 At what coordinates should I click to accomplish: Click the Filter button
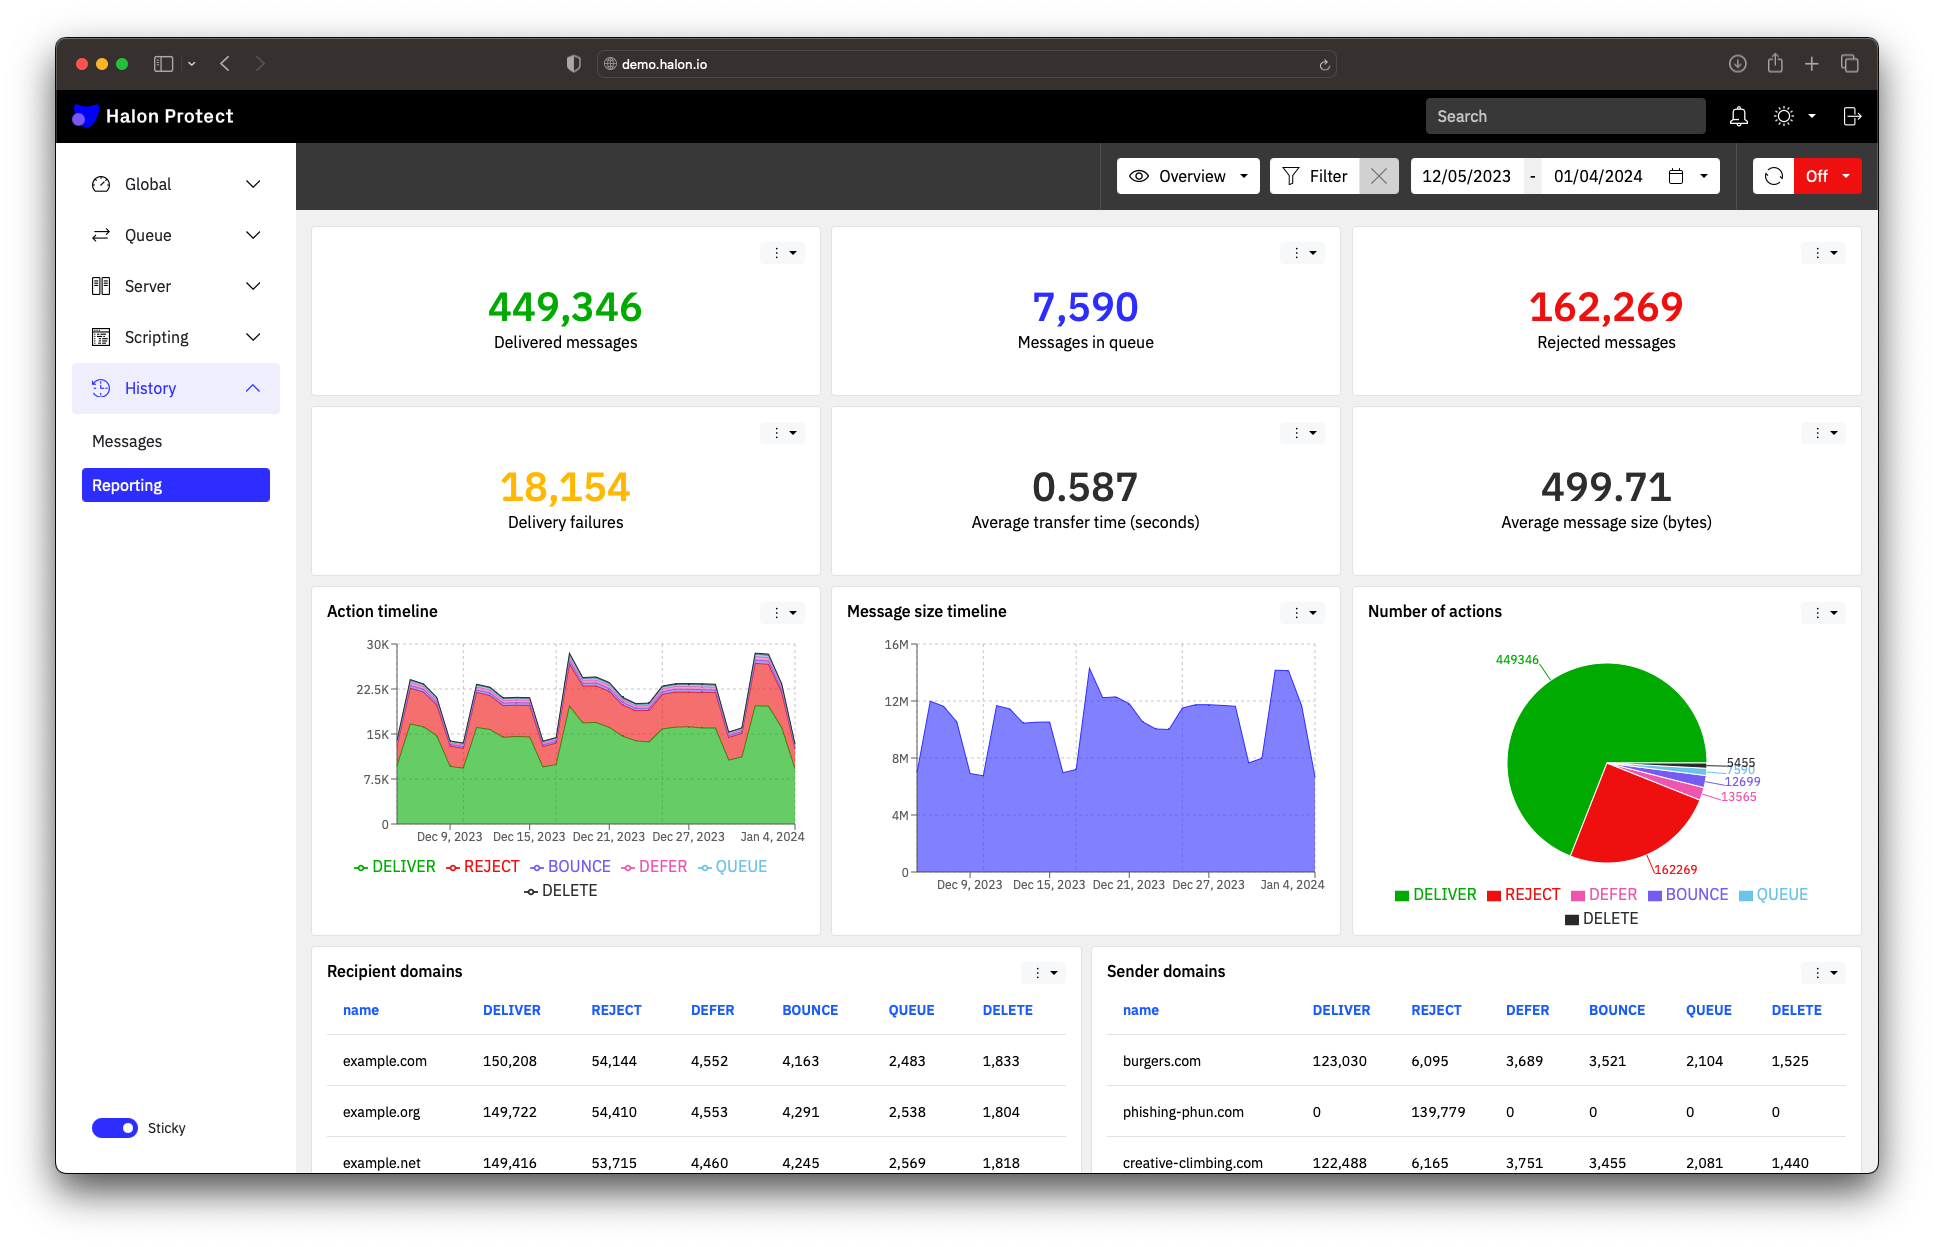[x=1314, y=176]
